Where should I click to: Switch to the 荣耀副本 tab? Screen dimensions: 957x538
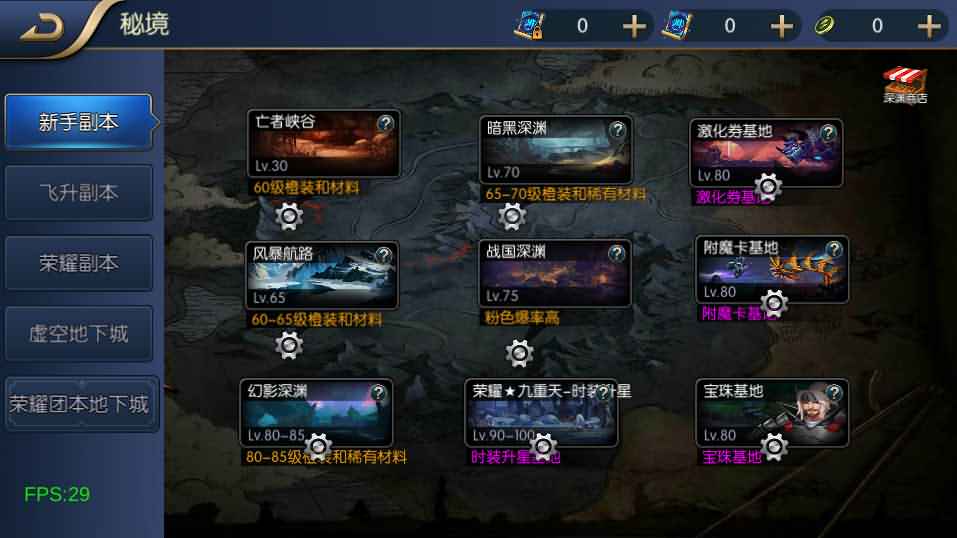point(79,263)
